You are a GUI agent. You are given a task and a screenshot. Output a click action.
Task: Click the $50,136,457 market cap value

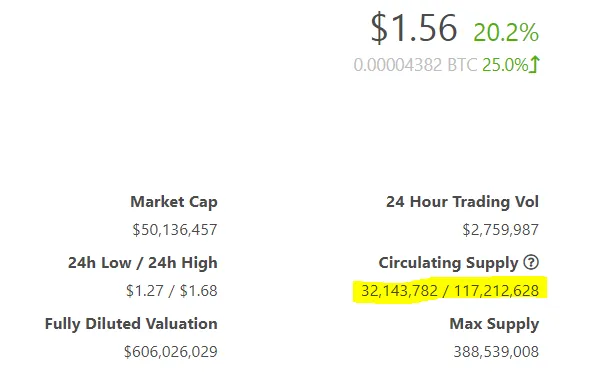tap(175, 229)
